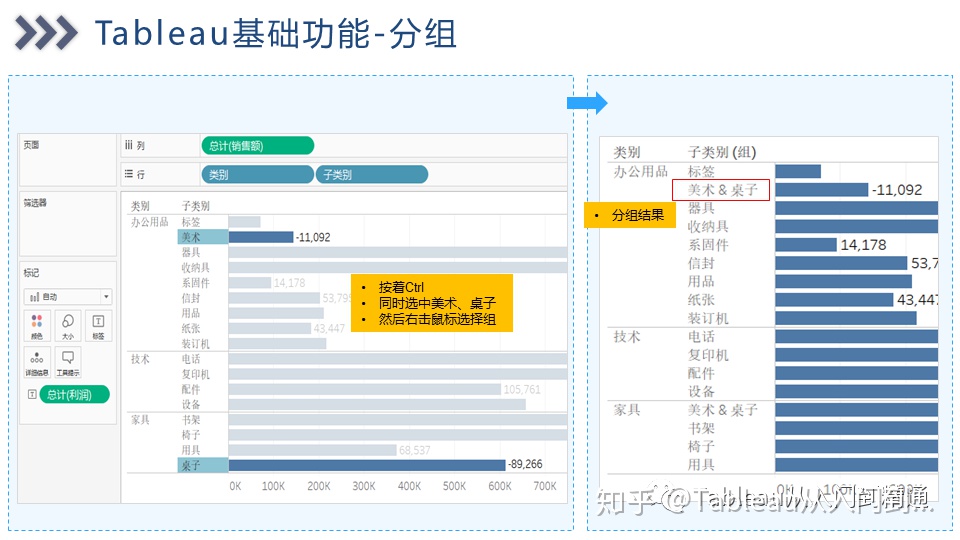Click 复印机 row label in right chart

pyautogui.click(x=708, y=355)
